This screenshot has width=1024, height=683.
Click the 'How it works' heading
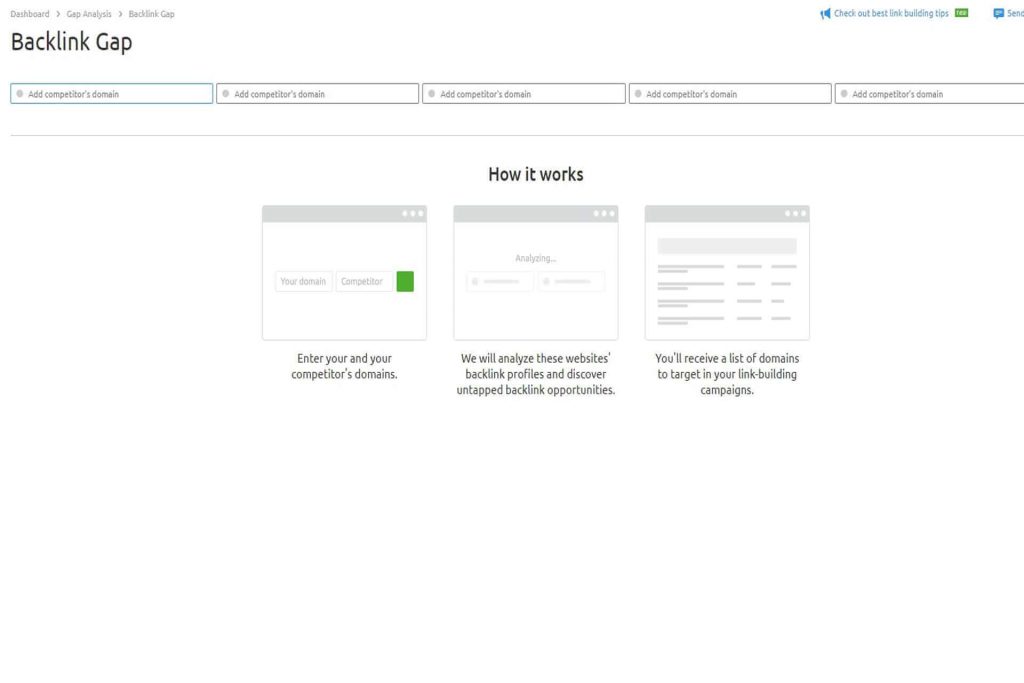click(536, 174)
